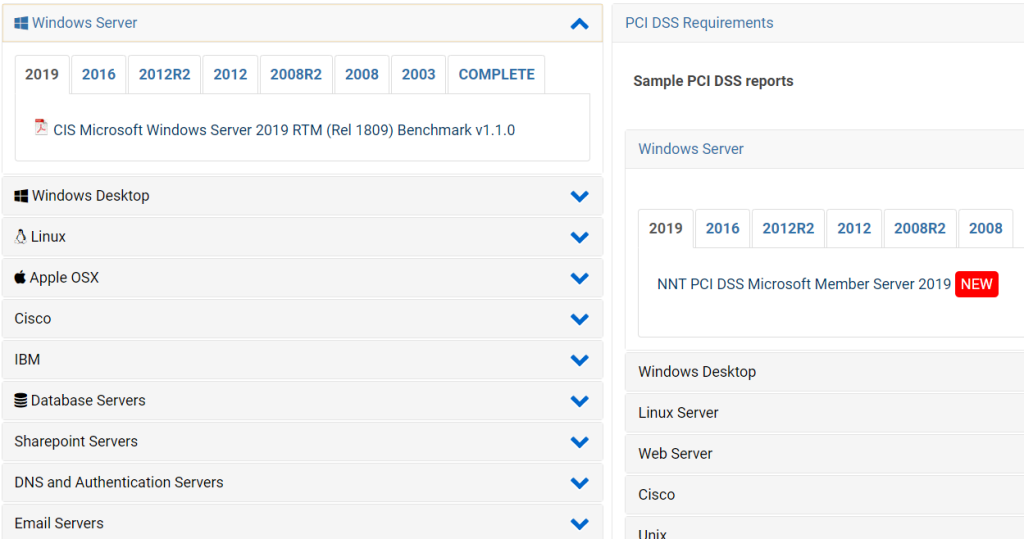Click the Database Servers stack icon
Viewport: 1024px width, 539px height.
[21, 400]
